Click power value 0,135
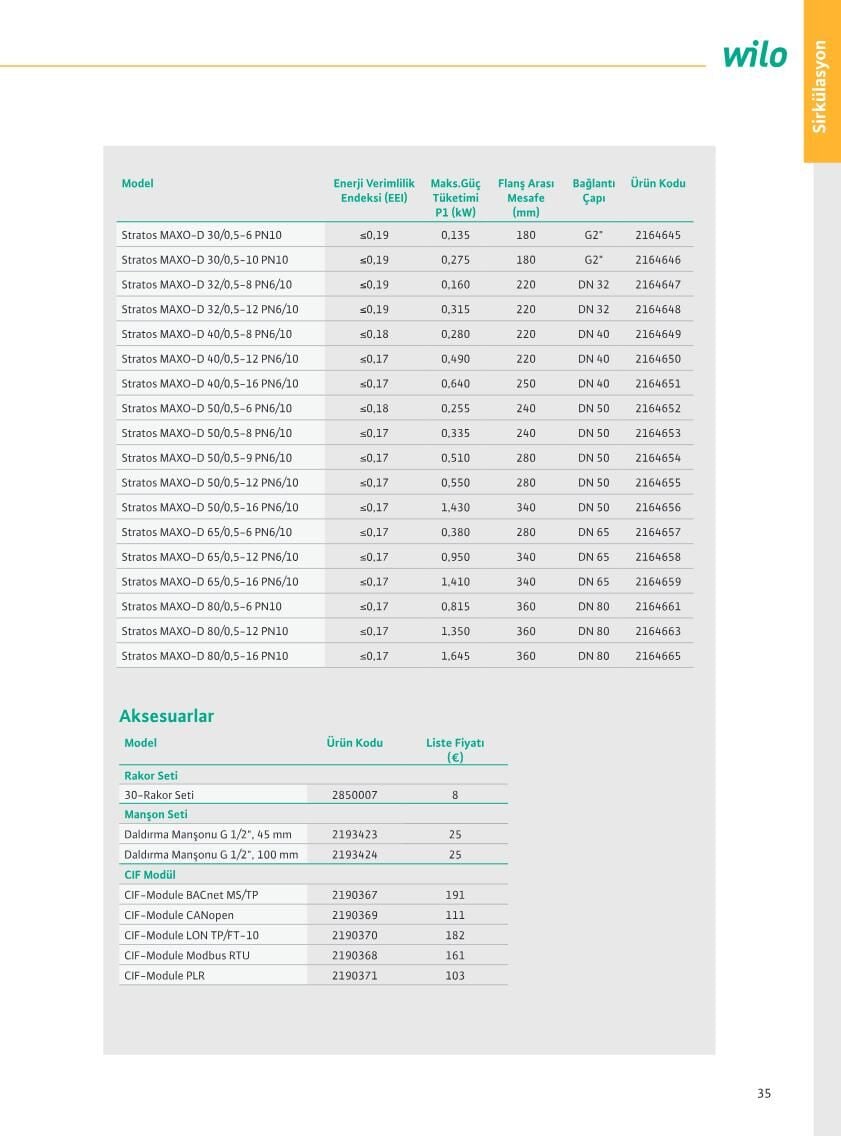Viewport: 841px width, 1136px height. 455,235
